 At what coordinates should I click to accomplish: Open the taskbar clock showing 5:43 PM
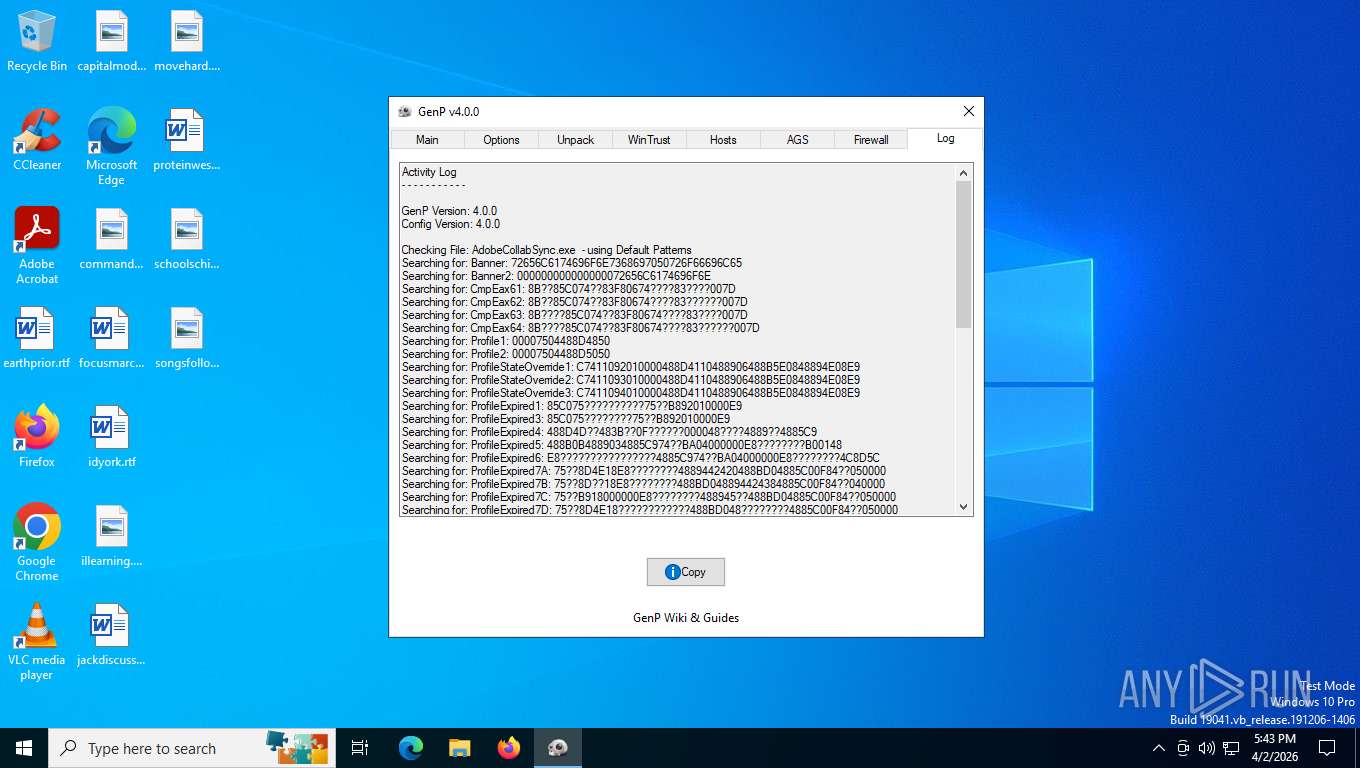[1275, 748]
